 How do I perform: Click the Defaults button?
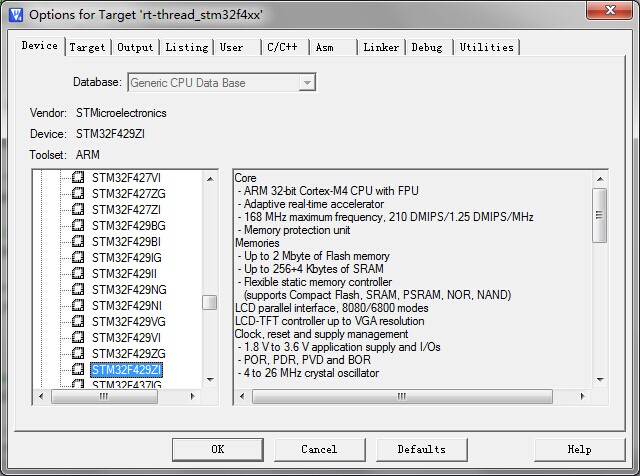coord(422,449)
